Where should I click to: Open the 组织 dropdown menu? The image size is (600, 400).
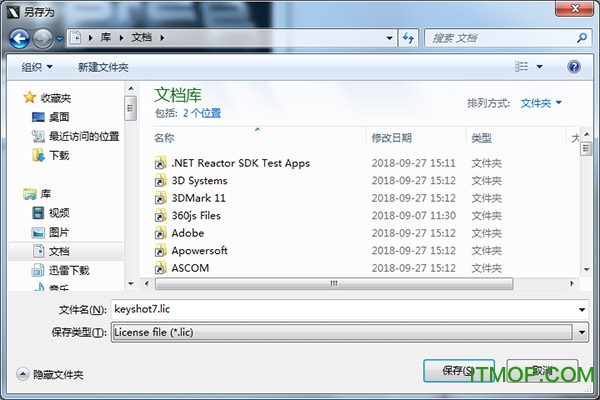tap(37, 67)
